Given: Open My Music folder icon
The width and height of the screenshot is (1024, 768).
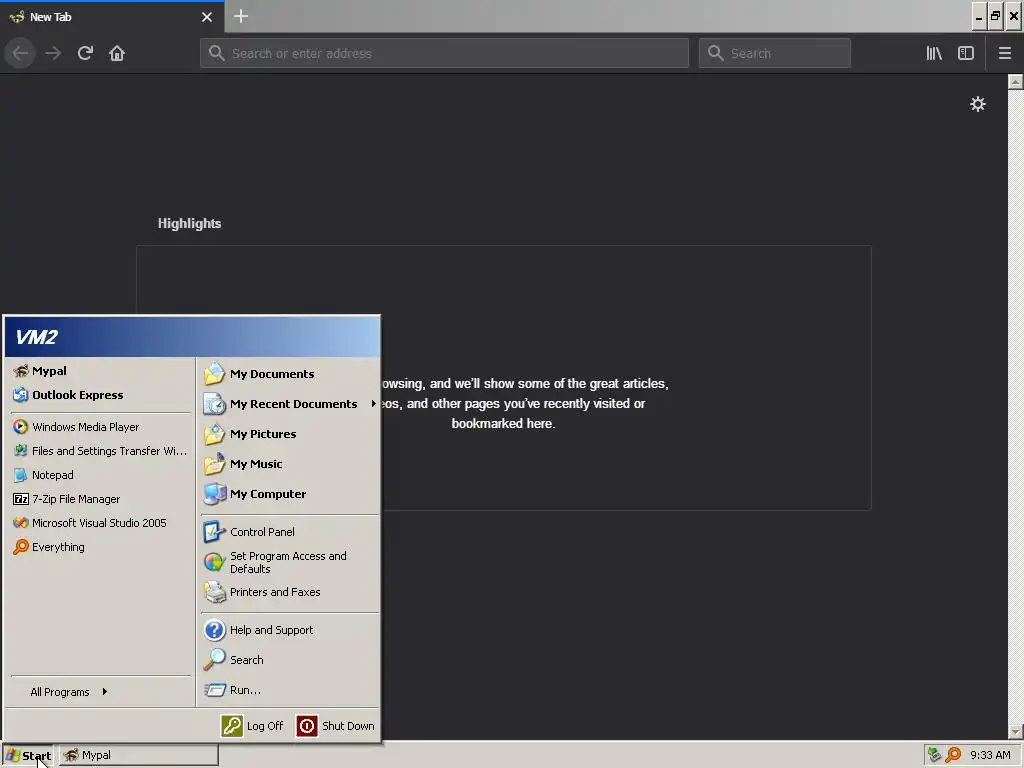Looking at the screenshot, I should [214, 464].
